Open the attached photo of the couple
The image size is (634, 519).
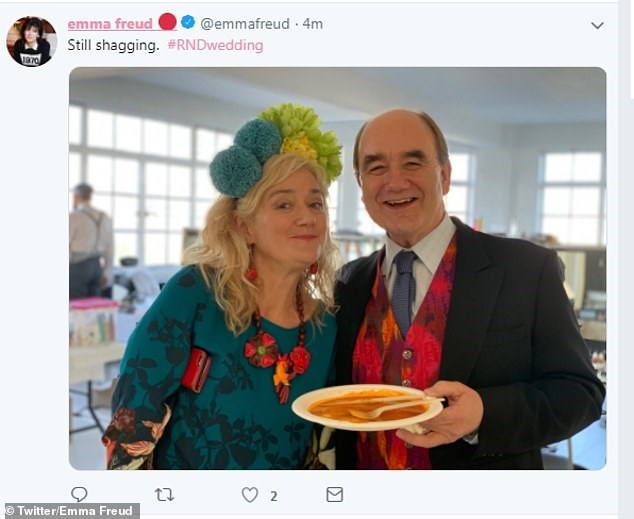tap(338, 268)
